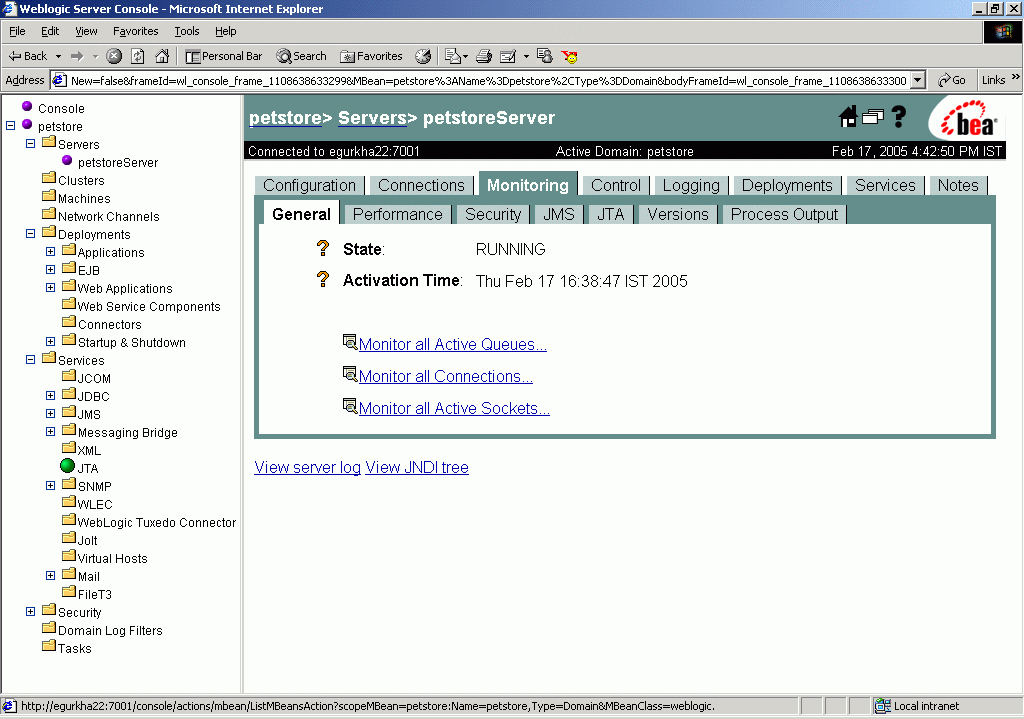Collapse the Deployments tree node
Viewport: 1024px width, 719px height.
(30, 233)
